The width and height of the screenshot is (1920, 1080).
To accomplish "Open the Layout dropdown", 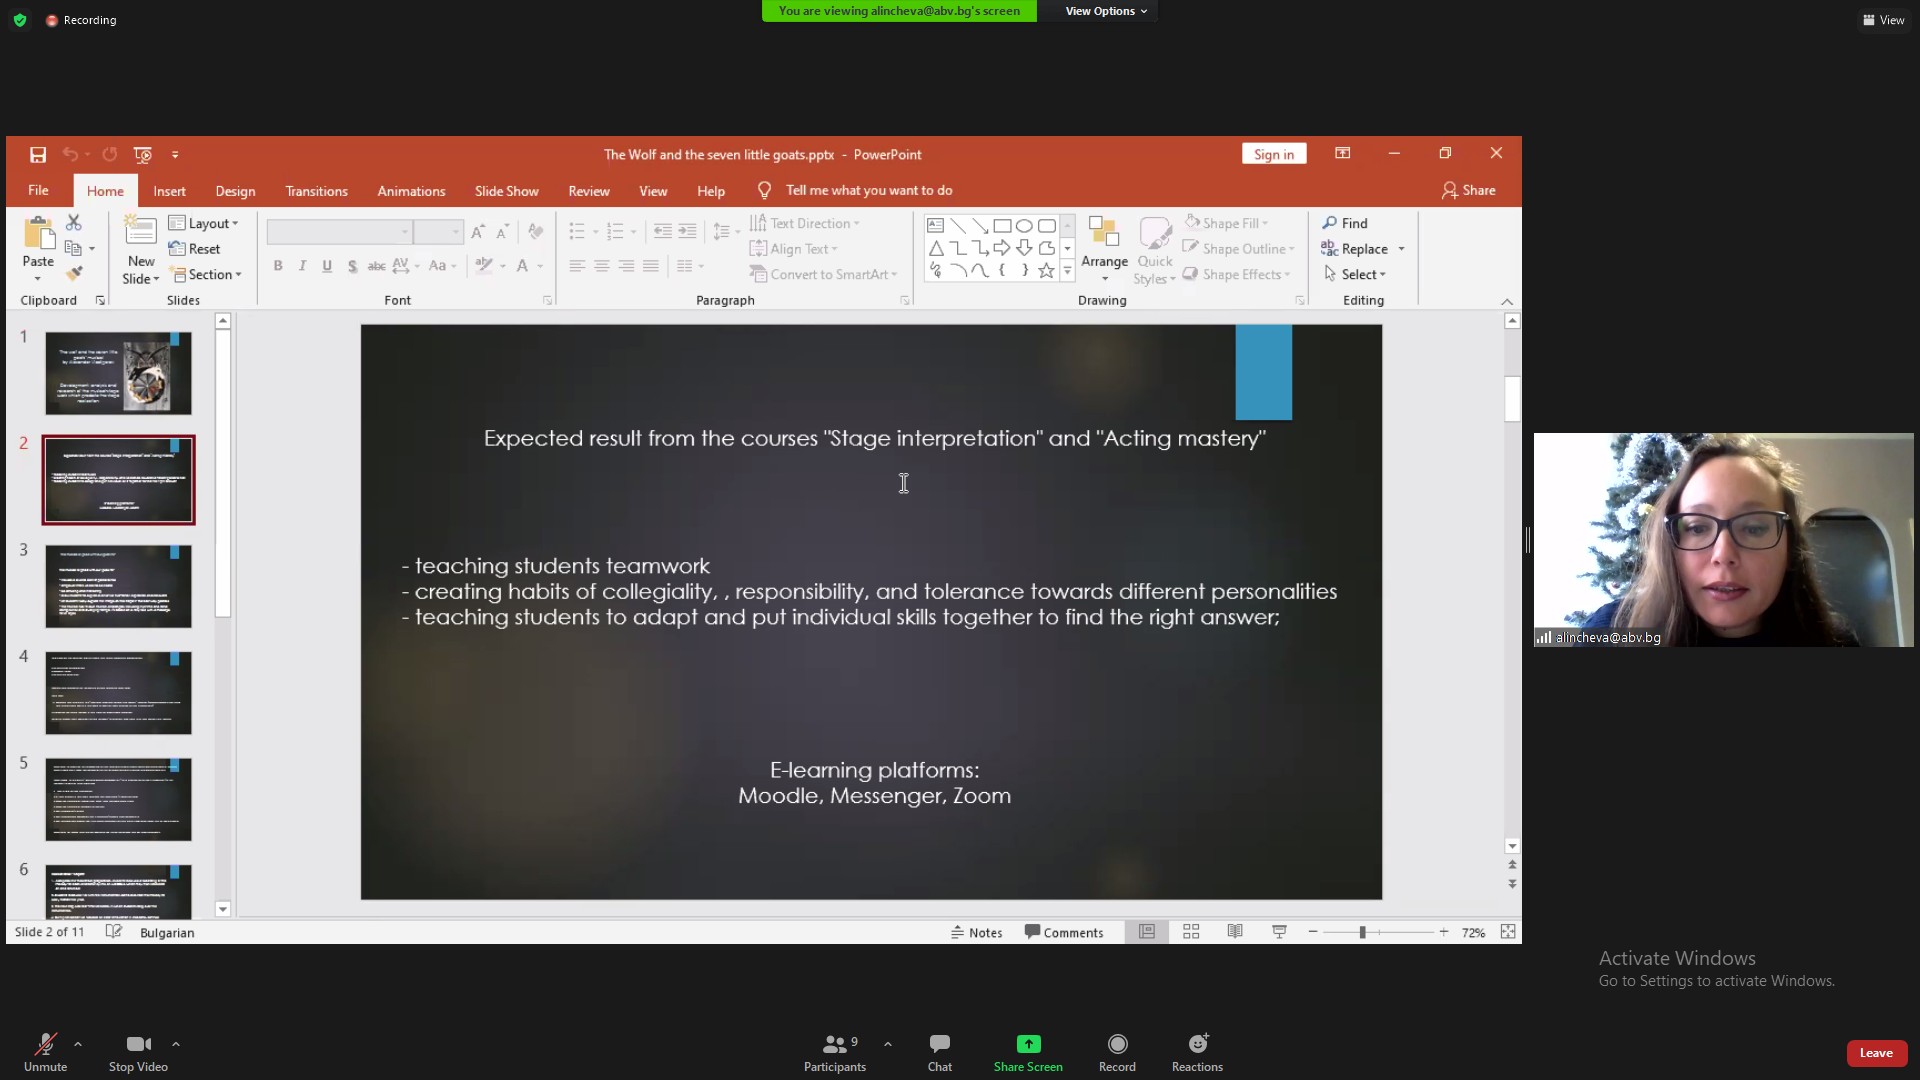I will coord(204,223).
